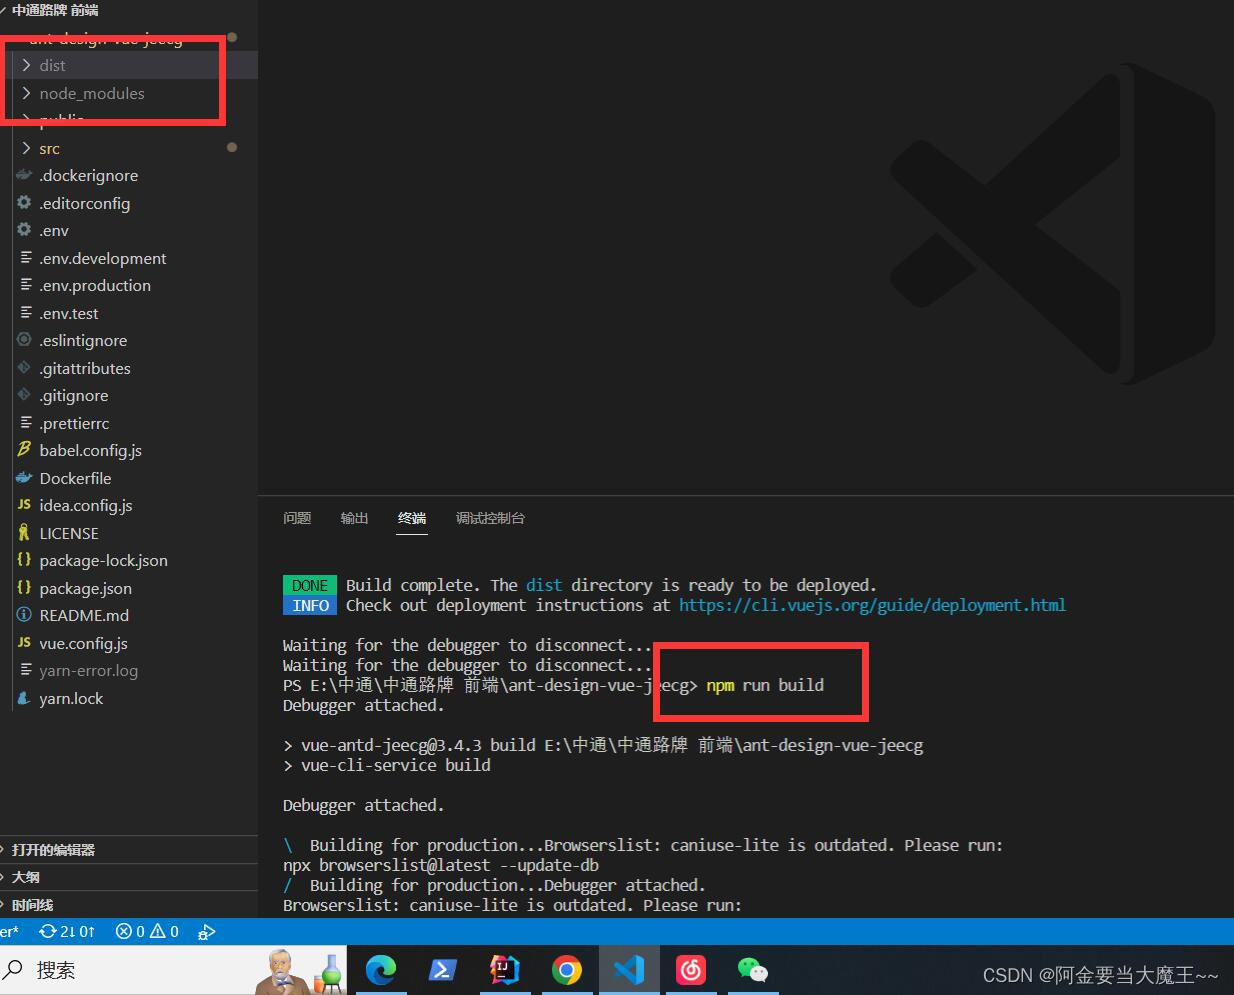Click the yarn.lock yarn icon
Image resolution: width=1234 pixels, height=995 pixels.
click(x=24, y=698)
